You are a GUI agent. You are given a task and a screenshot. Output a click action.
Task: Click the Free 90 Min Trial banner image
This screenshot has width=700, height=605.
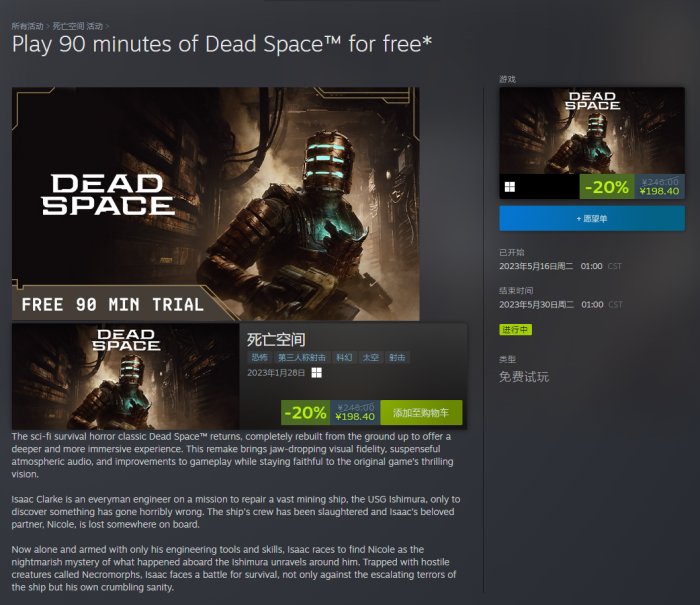click(216, 204)
